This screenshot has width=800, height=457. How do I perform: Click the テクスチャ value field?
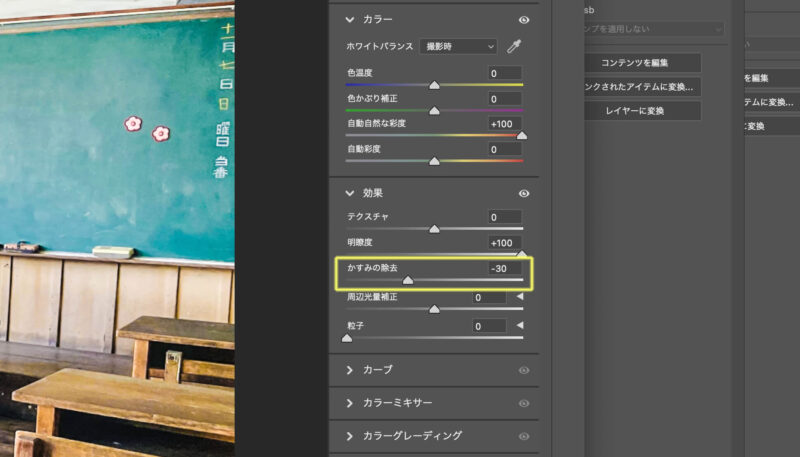[x=505, y=217]
